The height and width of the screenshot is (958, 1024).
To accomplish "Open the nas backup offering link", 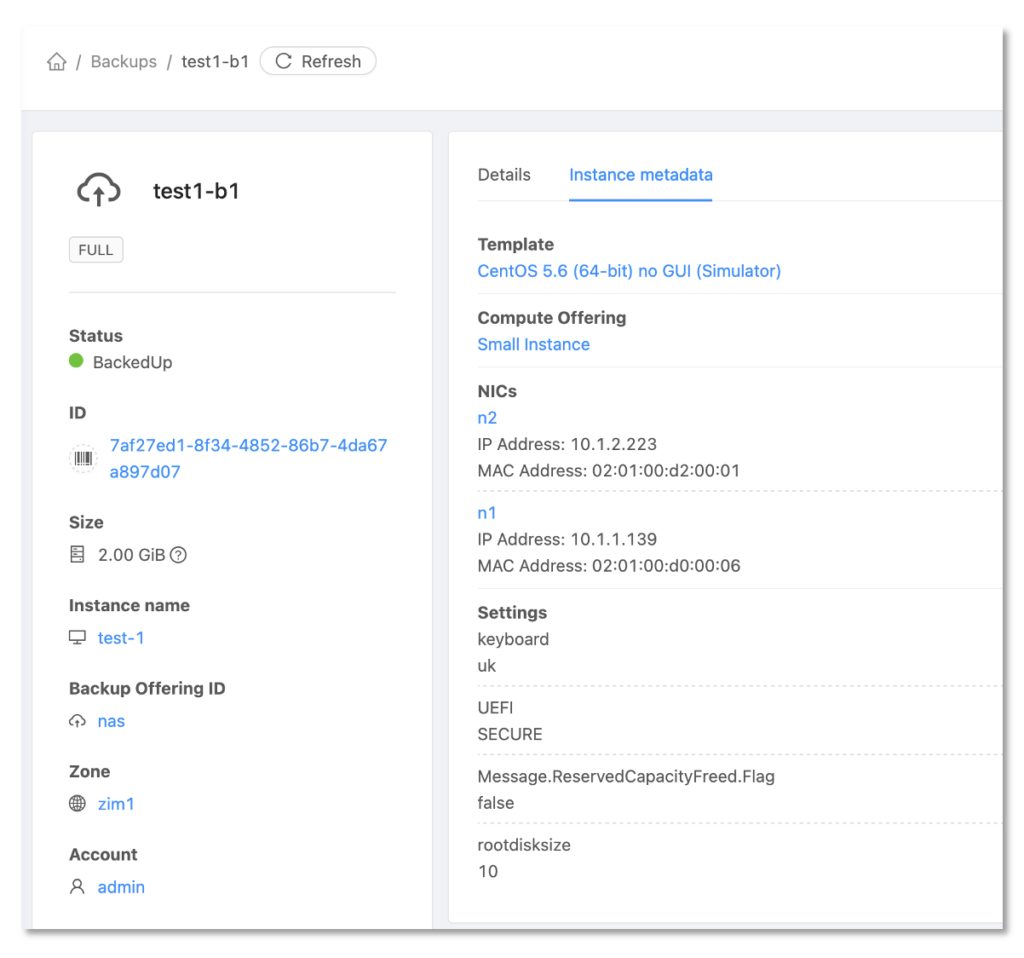I will (111, 721).
